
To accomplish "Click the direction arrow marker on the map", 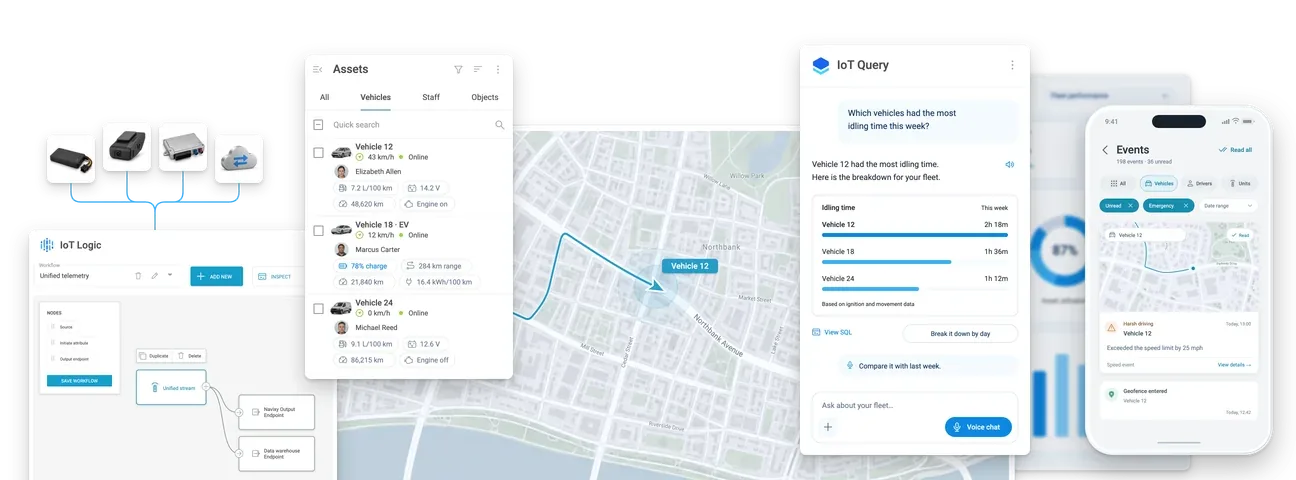I will point(654,285).
